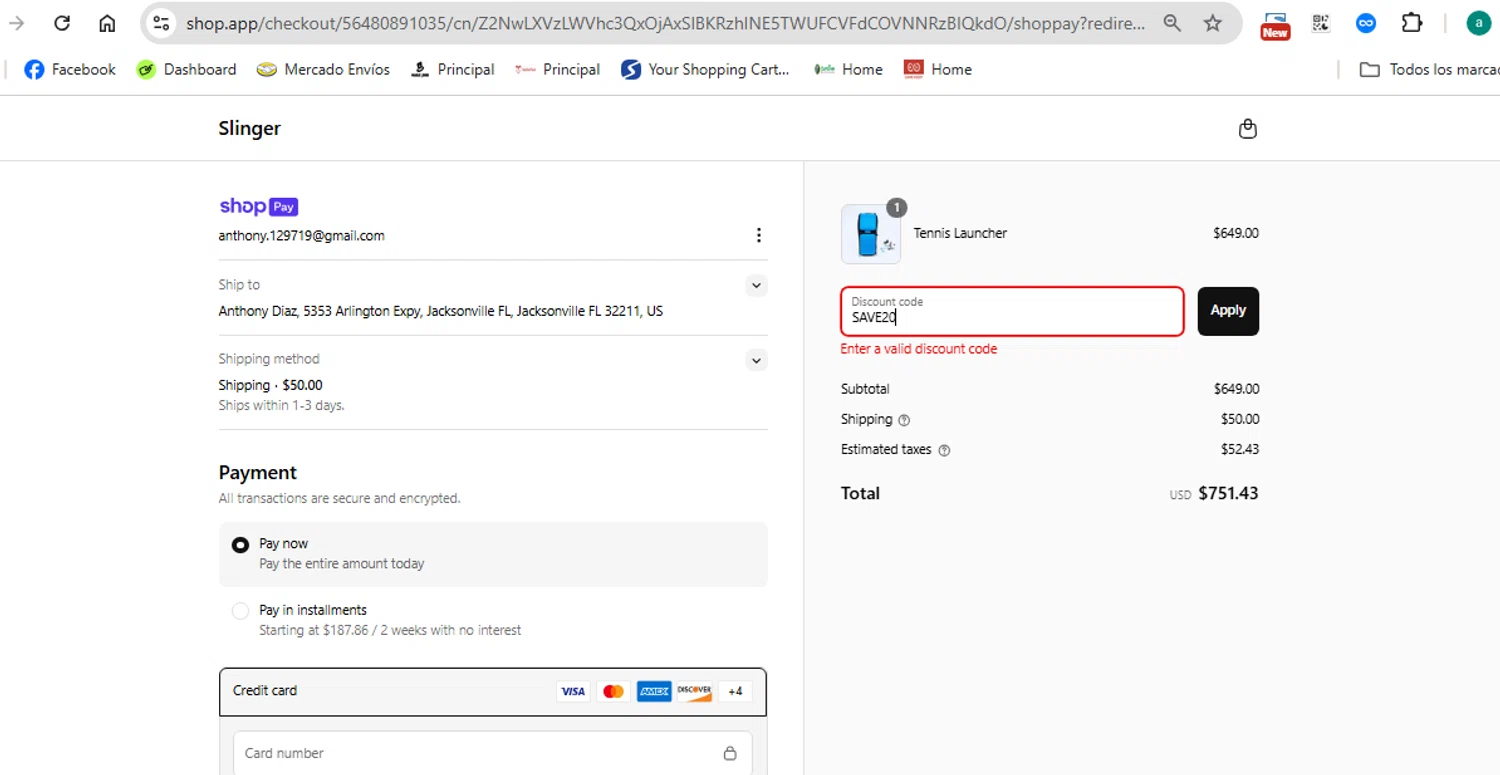Open the Facebook bookmark
This screenshot has width=1500, height=775.
(x=70, y=69)
